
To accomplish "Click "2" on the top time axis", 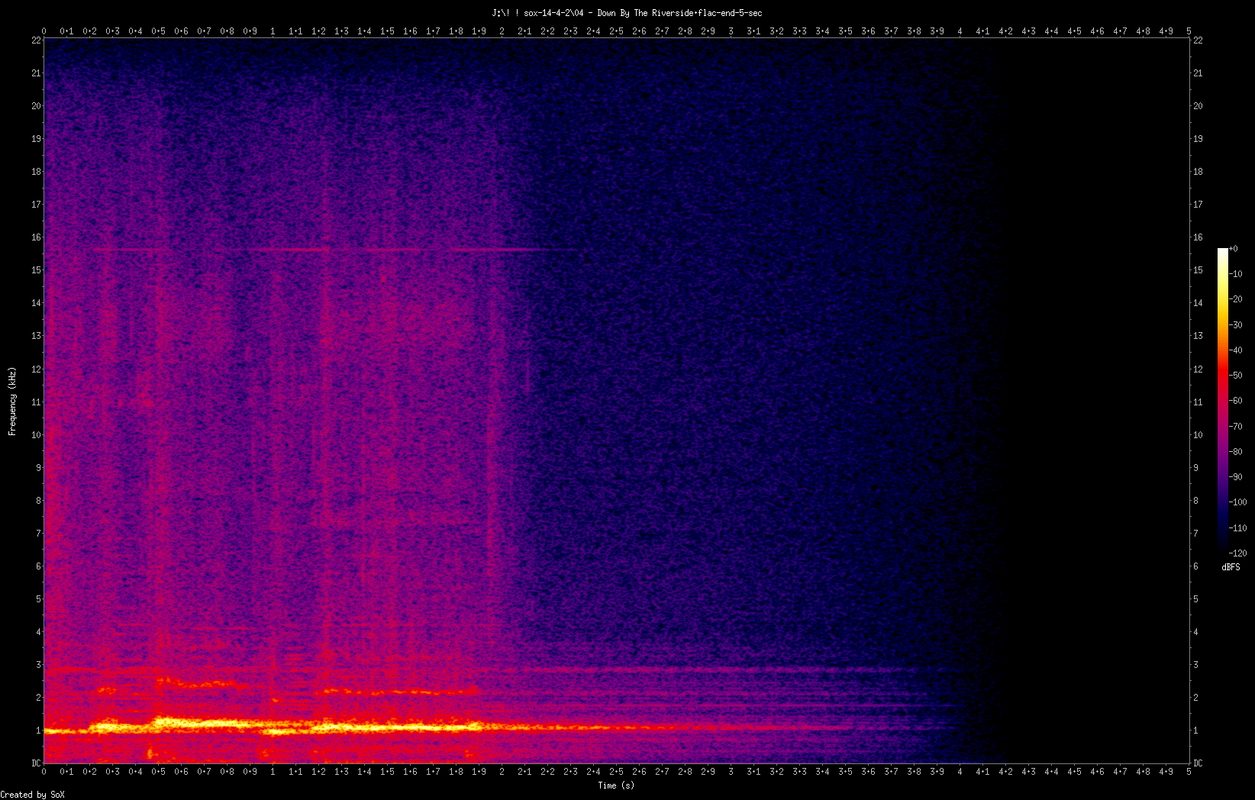I will 502,31.
